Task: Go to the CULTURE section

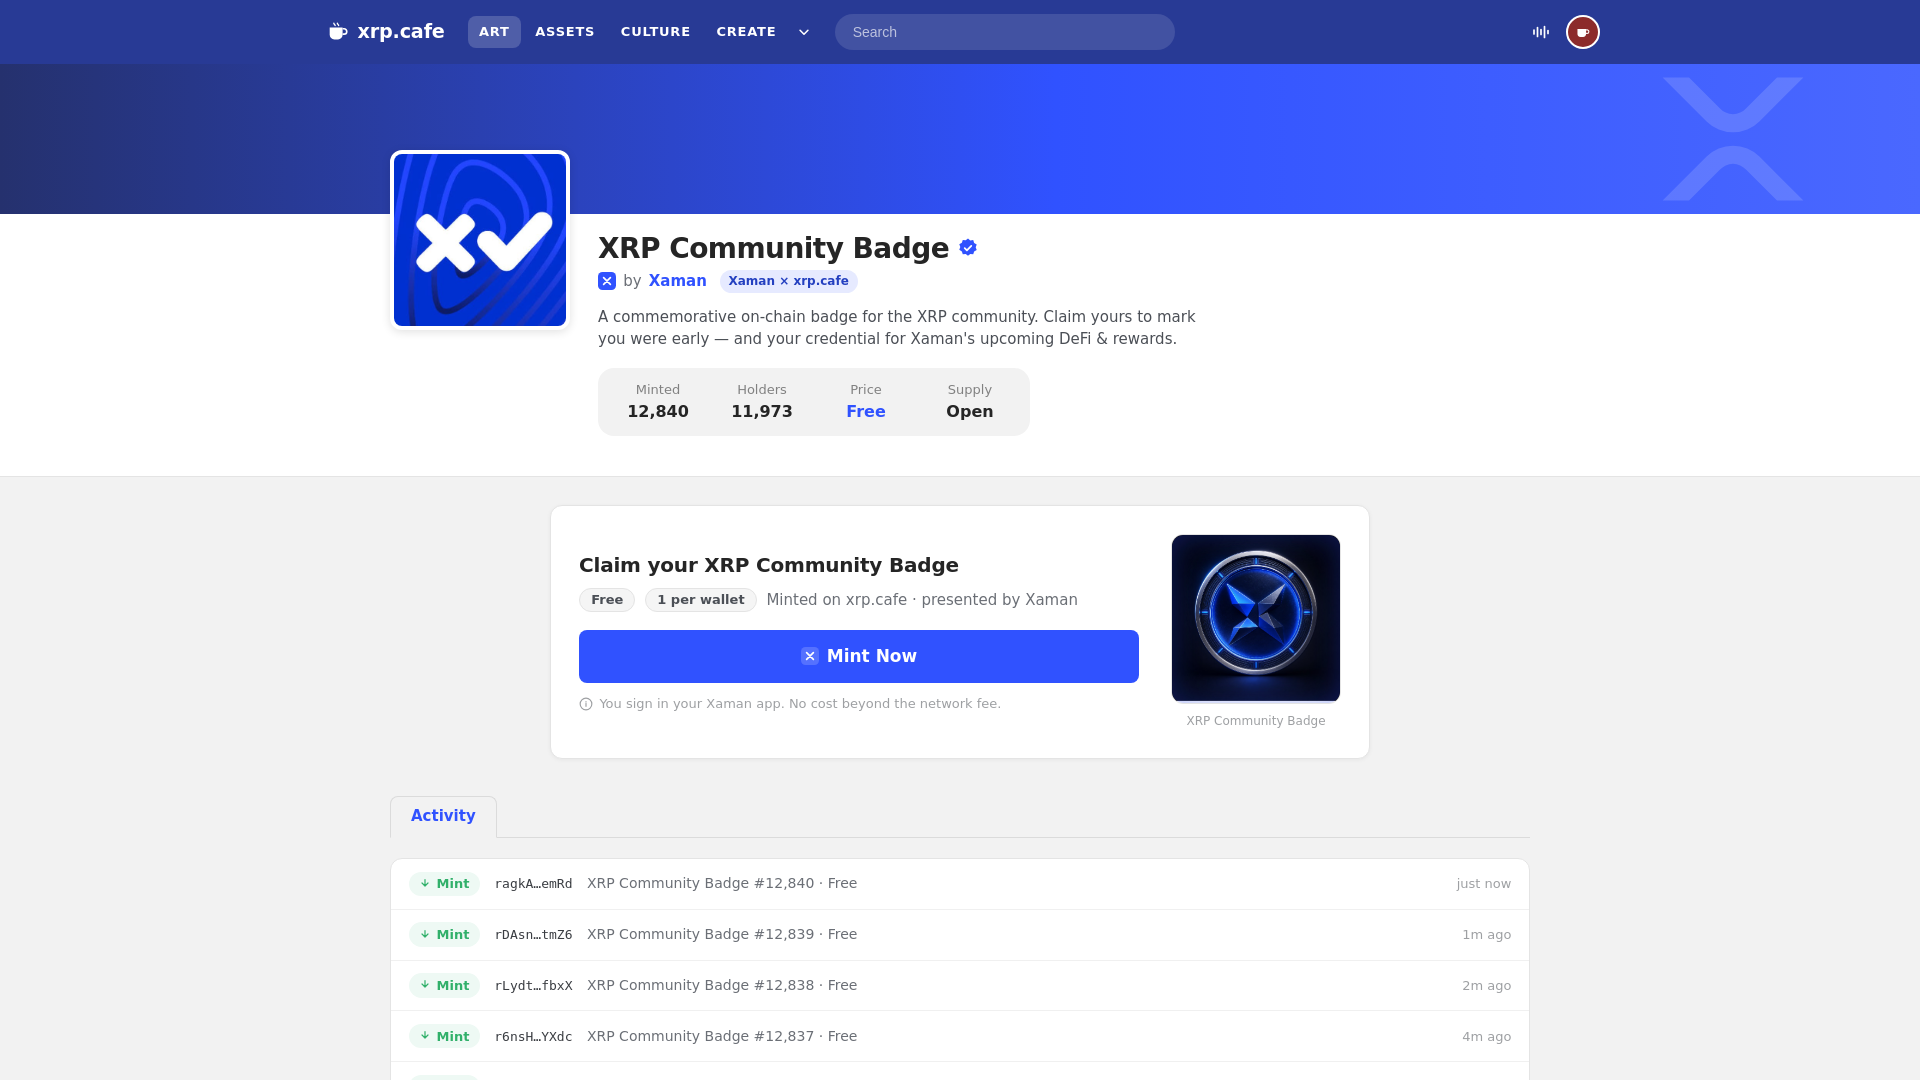Action: pos(655,32)
